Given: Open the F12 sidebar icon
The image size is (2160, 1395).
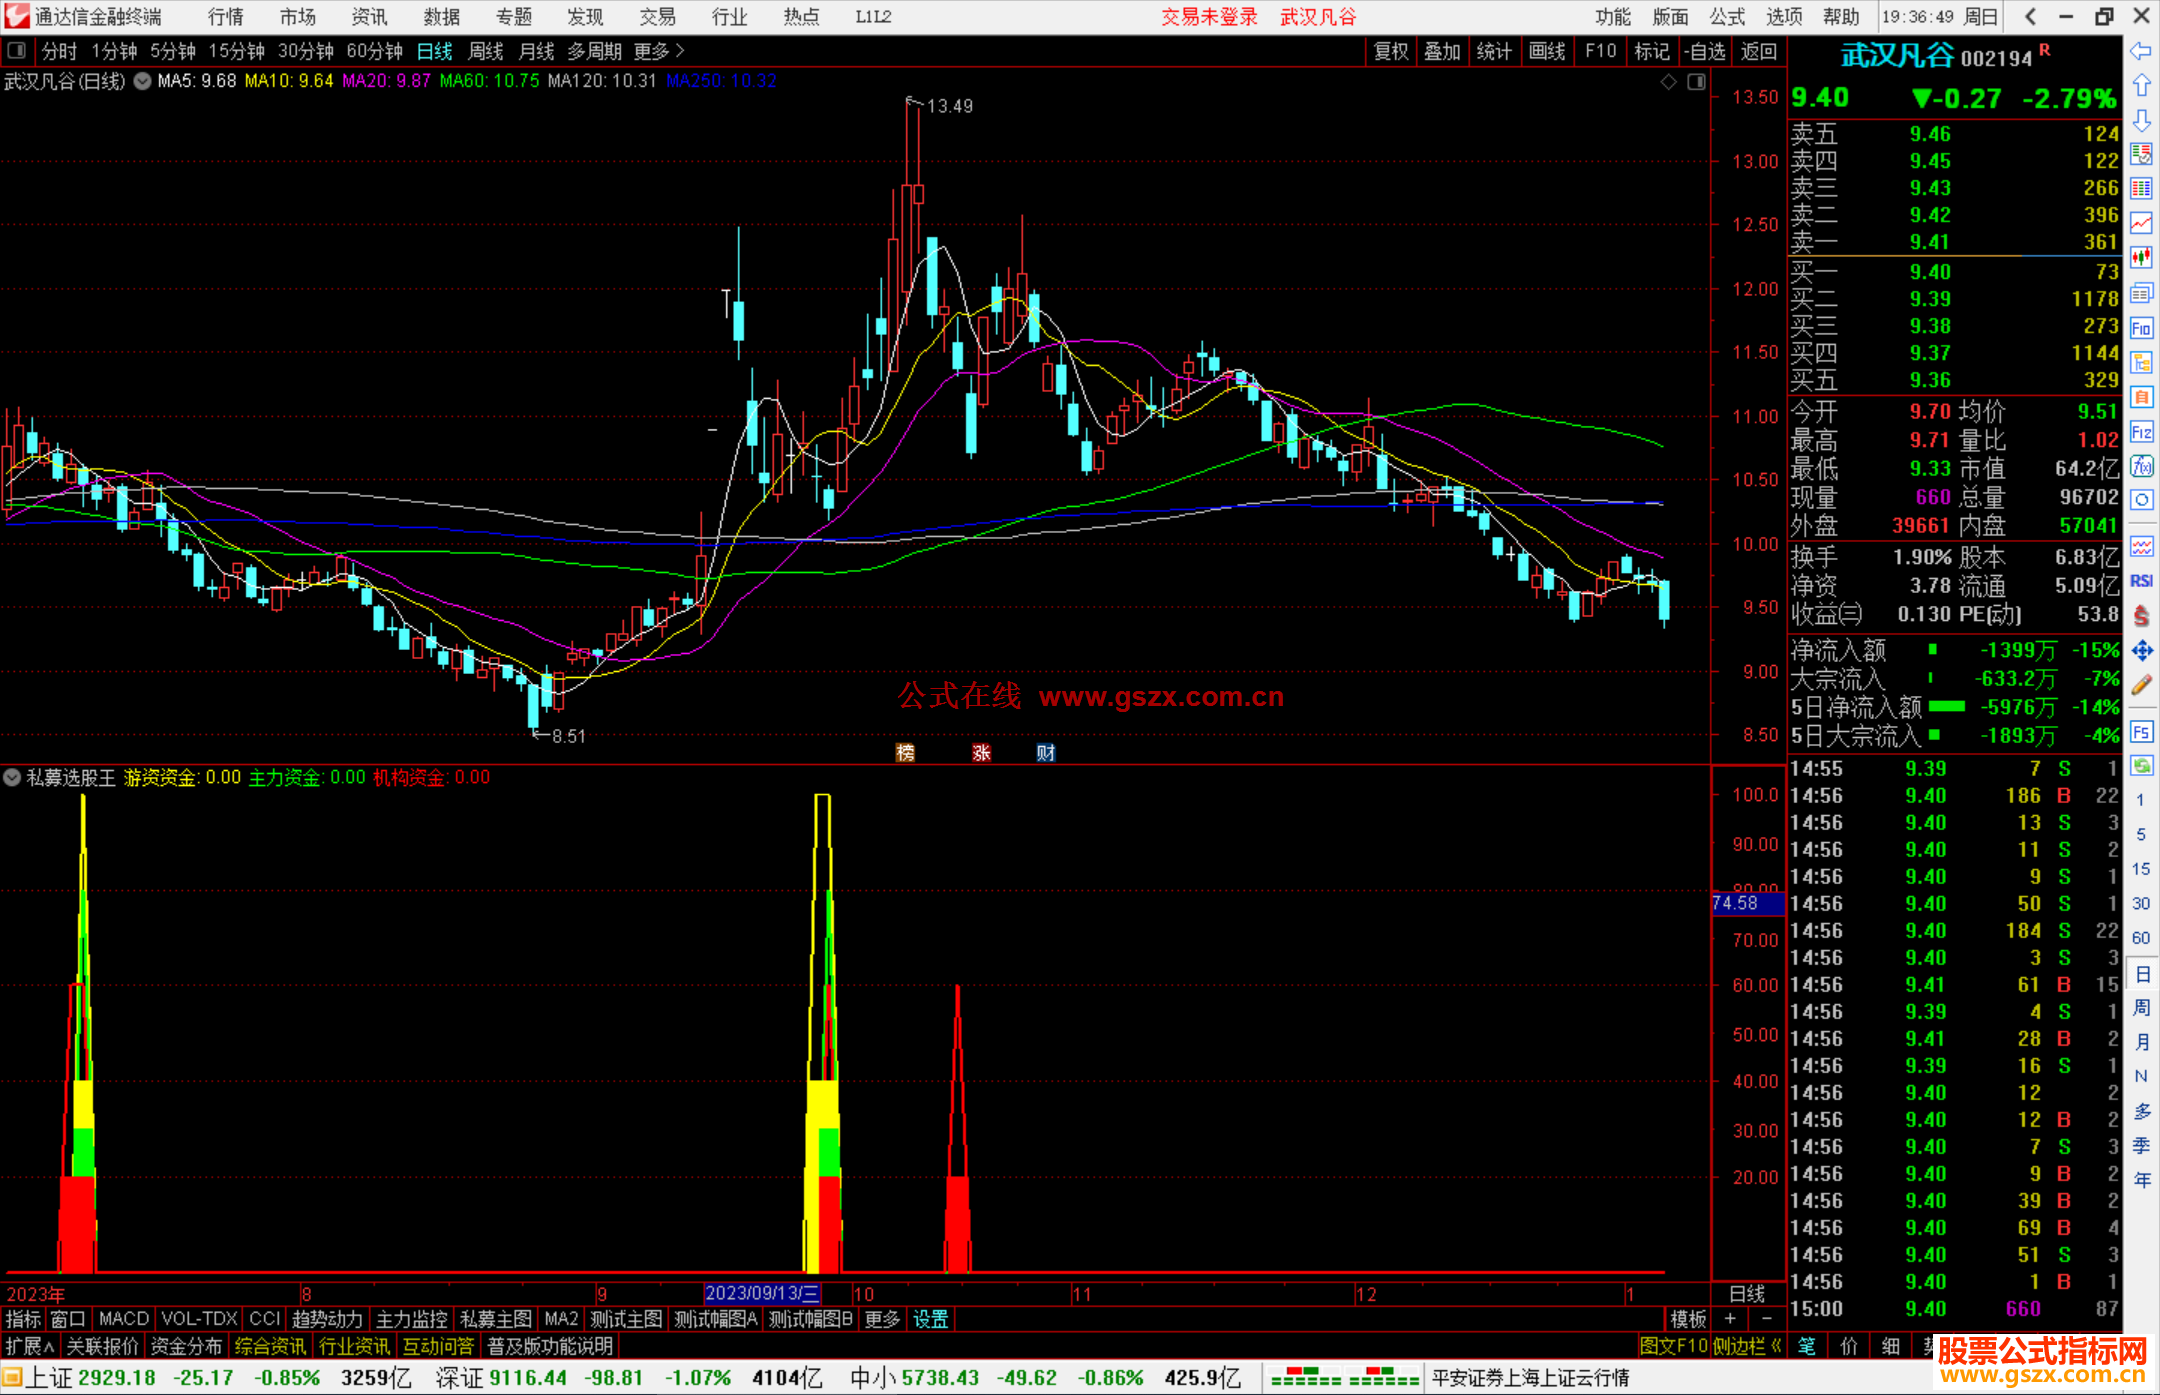Looking at the screenshot, I should (2141, 432).
